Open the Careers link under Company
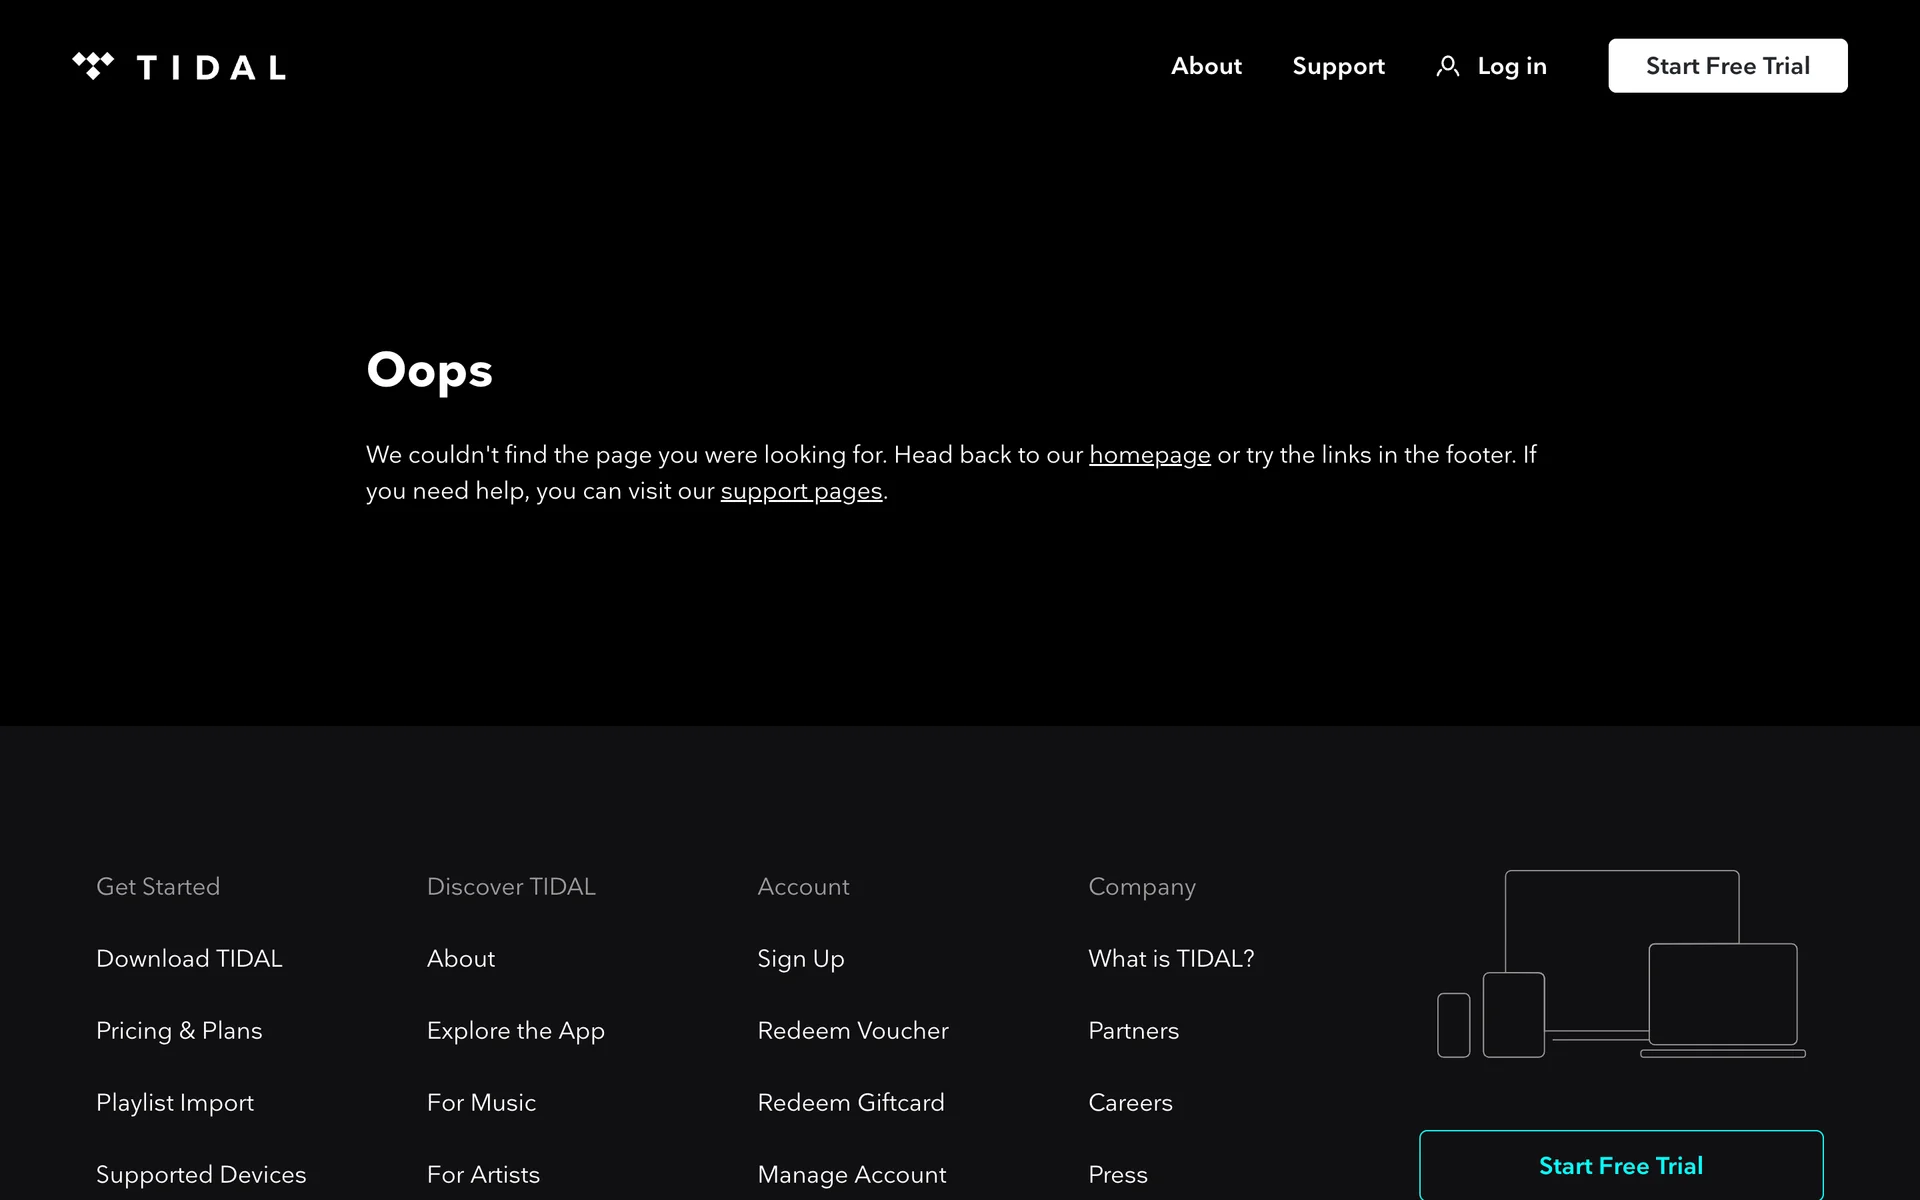The height and width of the screenshot is (1200, 1920). tap(1130, 1102)
